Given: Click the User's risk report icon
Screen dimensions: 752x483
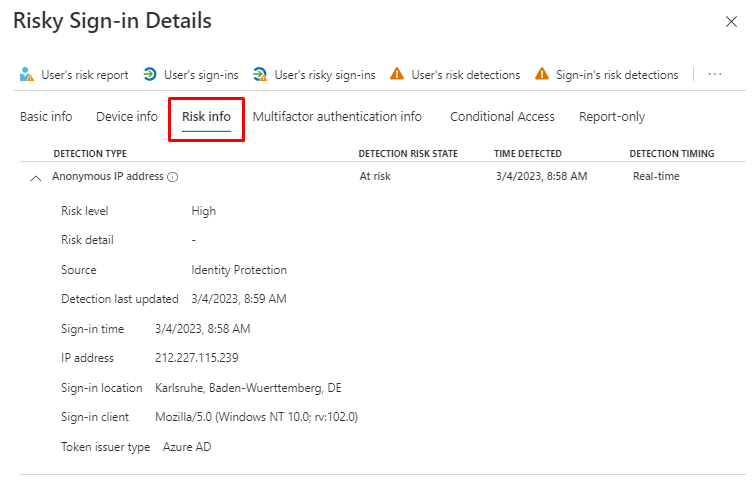Looking at the screenshot, I should pyautogui.click(x=27, y=74).
